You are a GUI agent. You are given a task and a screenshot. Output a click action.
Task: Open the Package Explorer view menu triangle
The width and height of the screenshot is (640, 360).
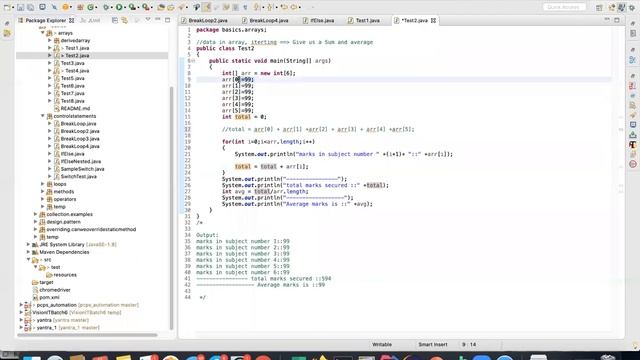[x=148, y=20]
